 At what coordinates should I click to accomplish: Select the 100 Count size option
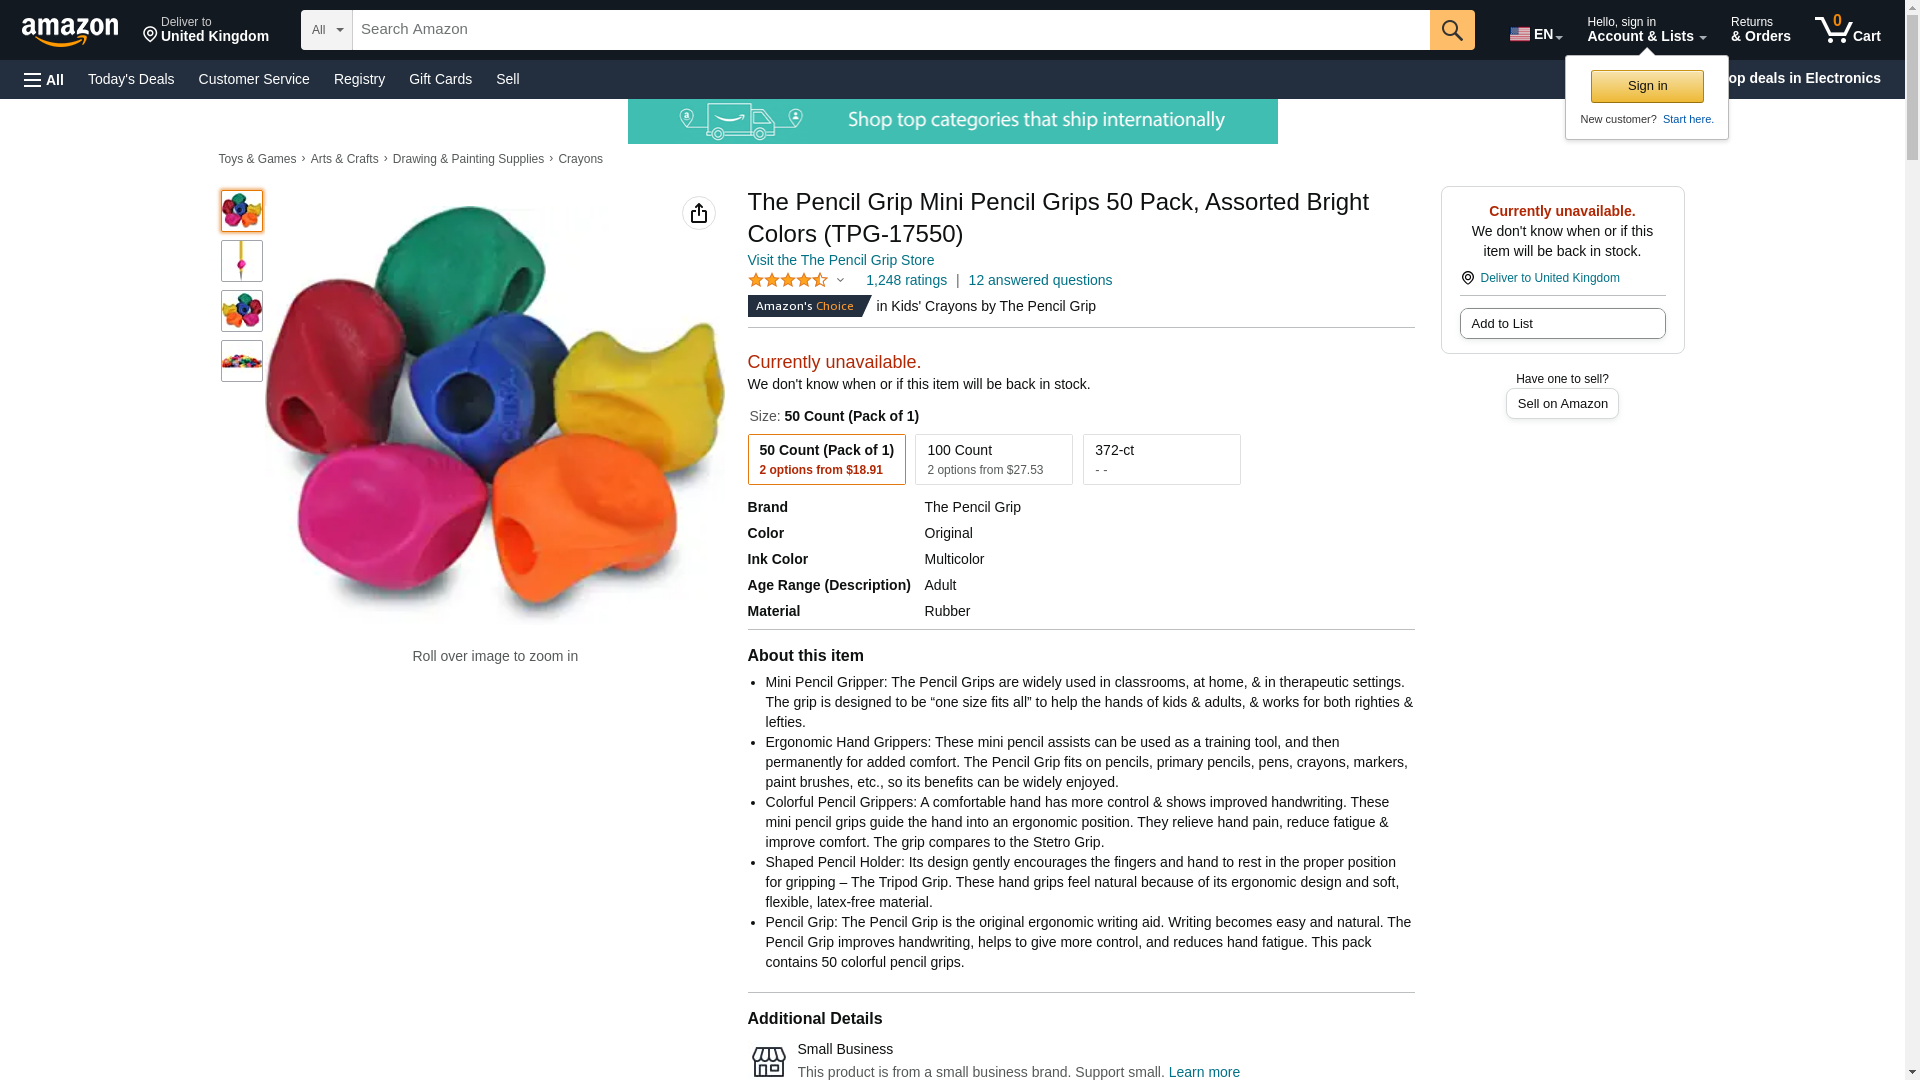coord(993,459)
